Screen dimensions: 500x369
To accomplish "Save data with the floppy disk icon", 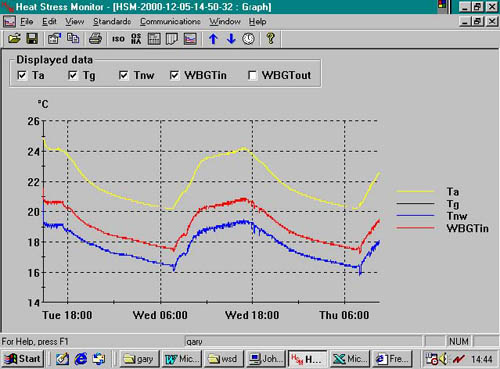I will (x=32, y=39).
